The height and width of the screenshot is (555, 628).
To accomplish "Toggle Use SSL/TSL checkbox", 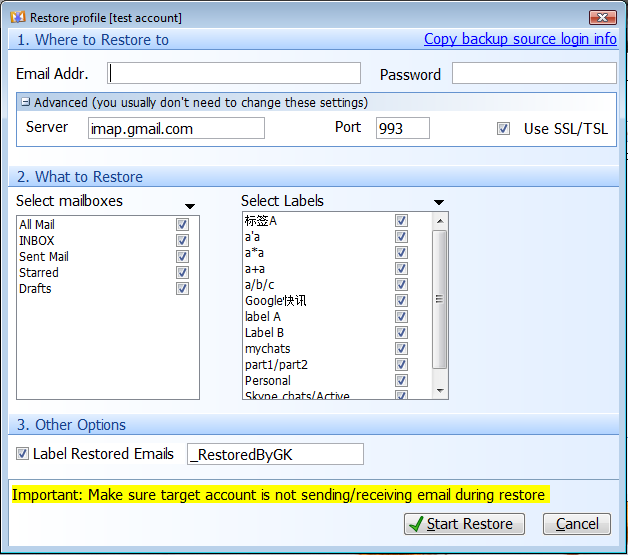I will (x=504, y=129).
